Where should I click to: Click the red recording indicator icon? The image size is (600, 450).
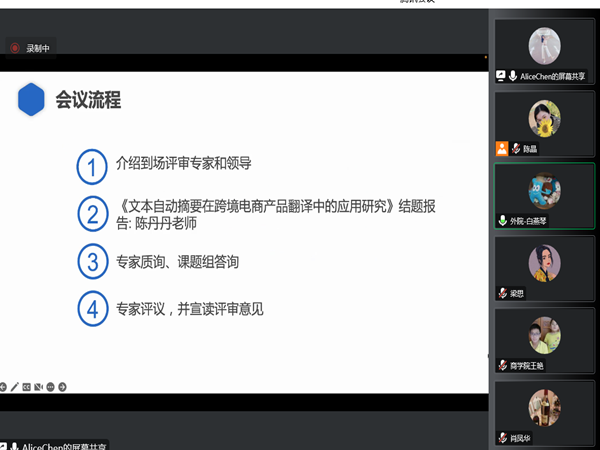[x=15, y=48]
